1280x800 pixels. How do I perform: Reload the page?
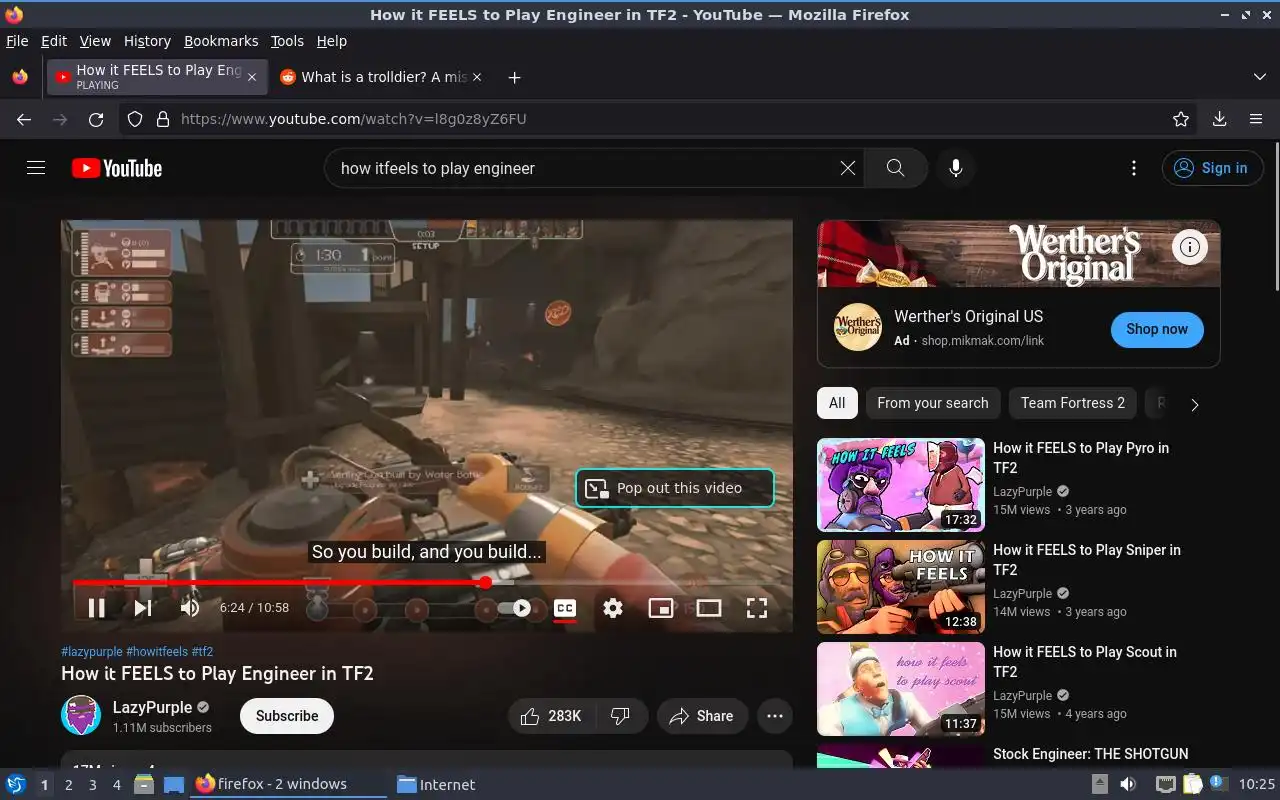96,119
